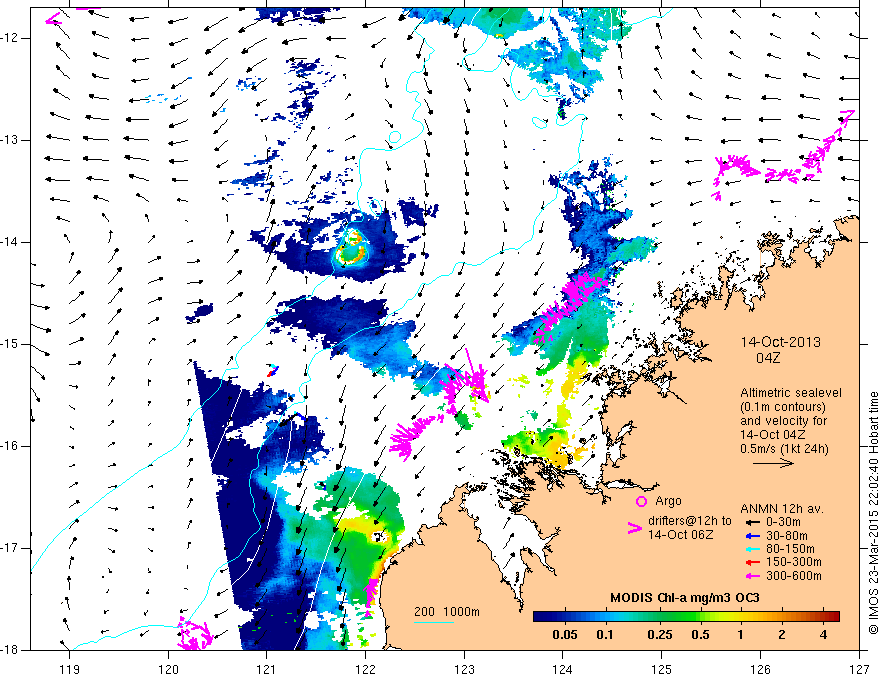The width and height of the screenshot is (880, 680).
Task: Select the red 150-300m arrow symbol
Action: 753,563
